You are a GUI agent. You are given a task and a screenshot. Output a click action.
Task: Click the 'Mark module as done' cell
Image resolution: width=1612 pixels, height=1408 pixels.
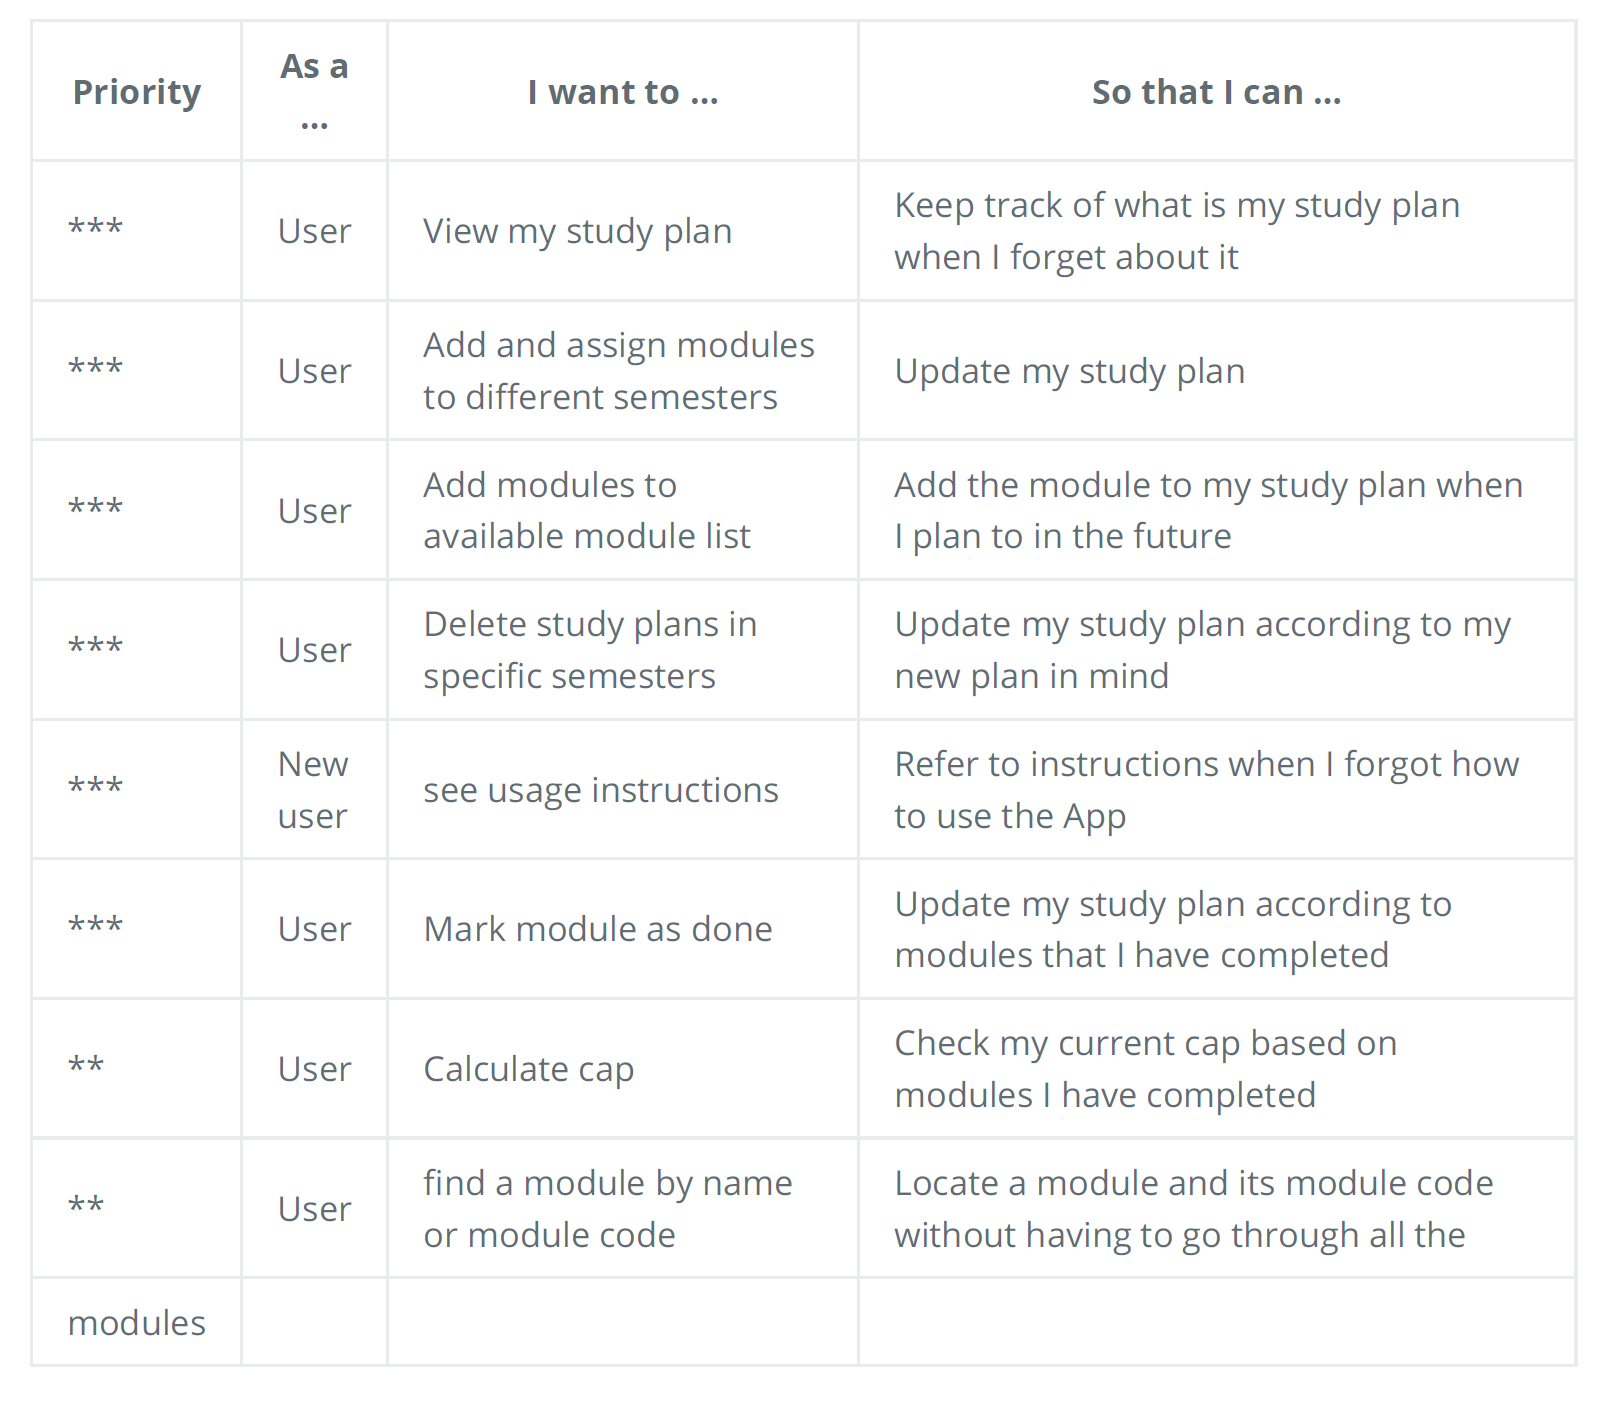597,929
